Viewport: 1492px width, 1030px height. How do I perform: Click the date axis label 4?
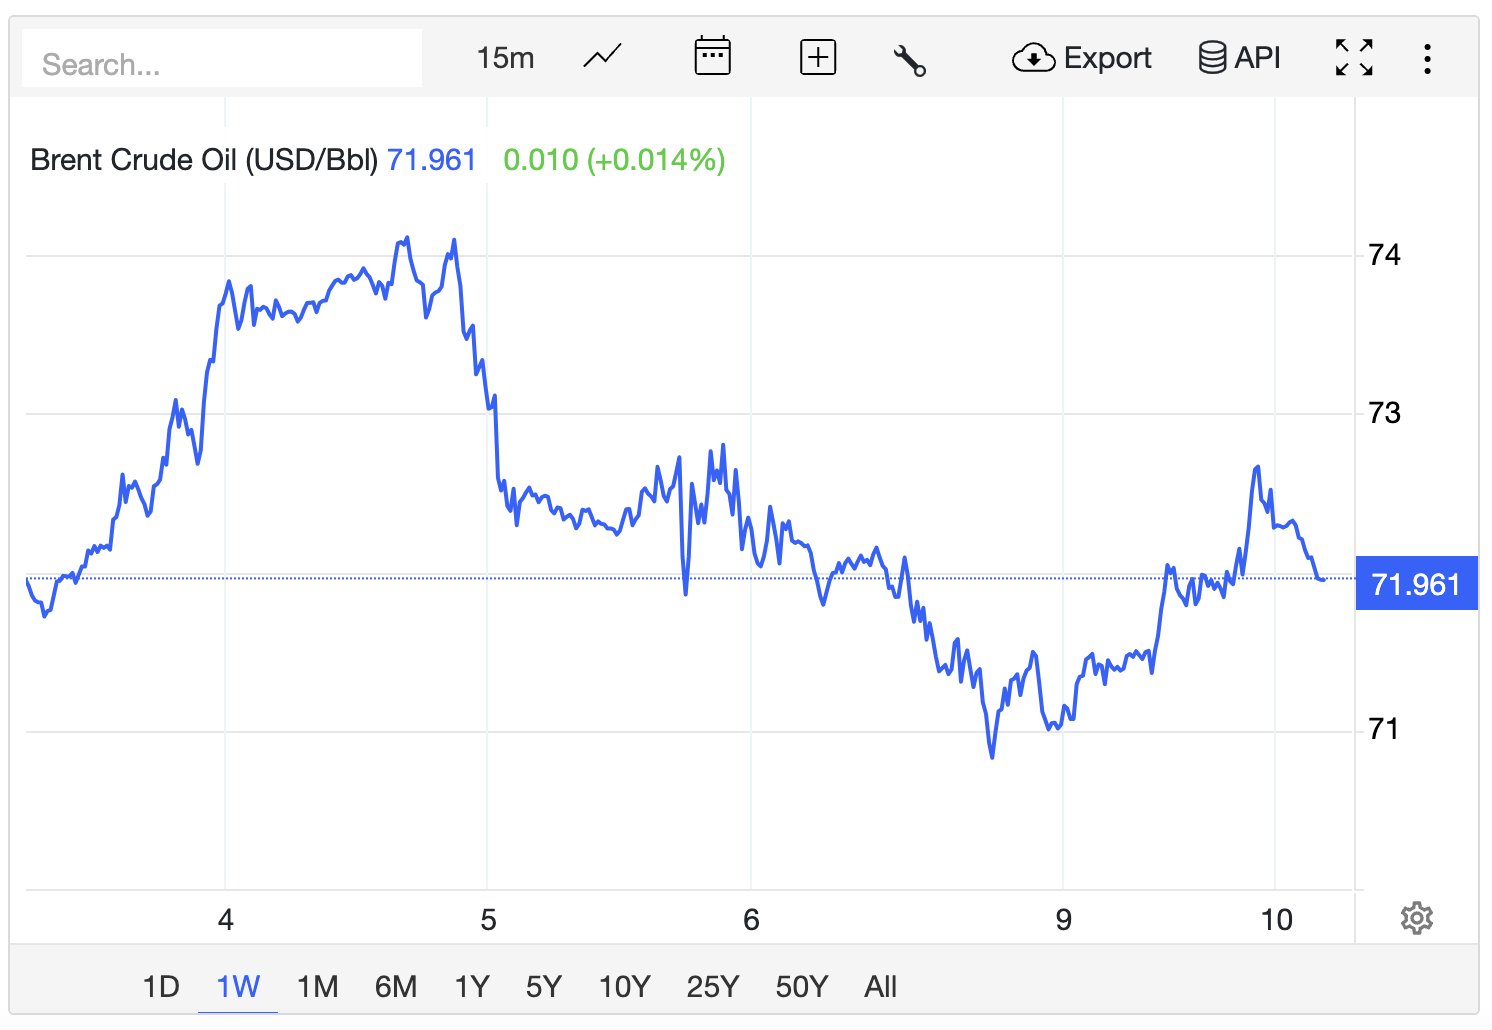(x=226, y=920)
